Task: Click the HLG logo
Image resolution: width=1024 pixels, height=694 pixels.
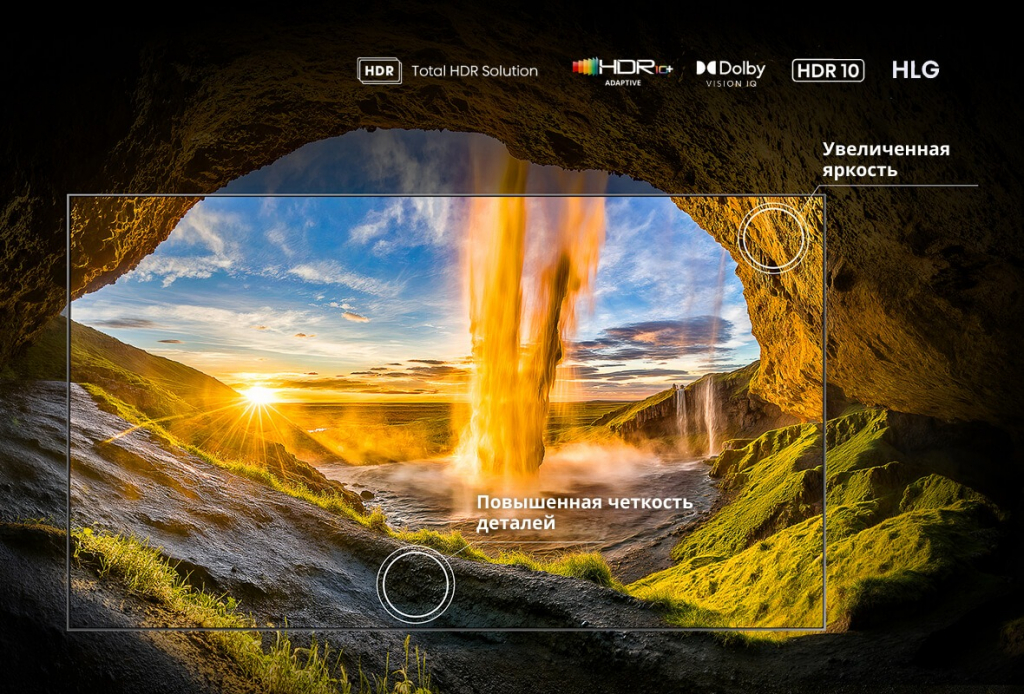Action: click(x=915, y=70)
